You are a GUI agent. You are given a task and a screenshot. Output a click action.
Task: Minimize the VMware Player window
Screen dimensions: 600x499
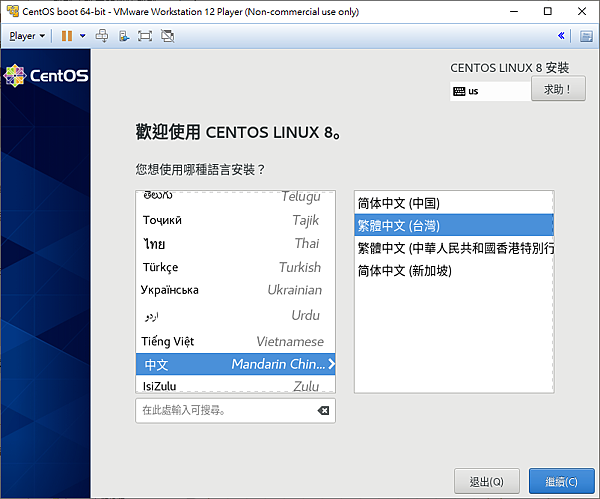point(514,11)
